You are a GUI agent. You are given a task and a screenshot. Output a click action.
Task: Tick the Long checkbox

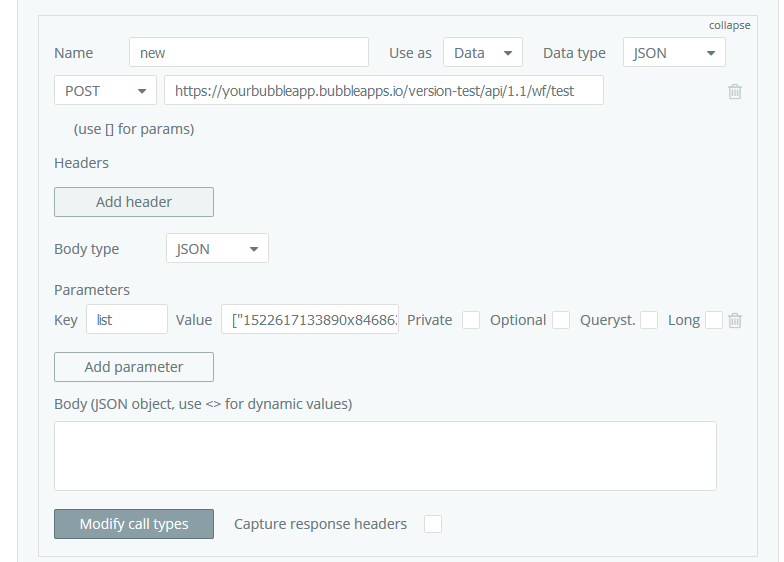click(713, 320)
